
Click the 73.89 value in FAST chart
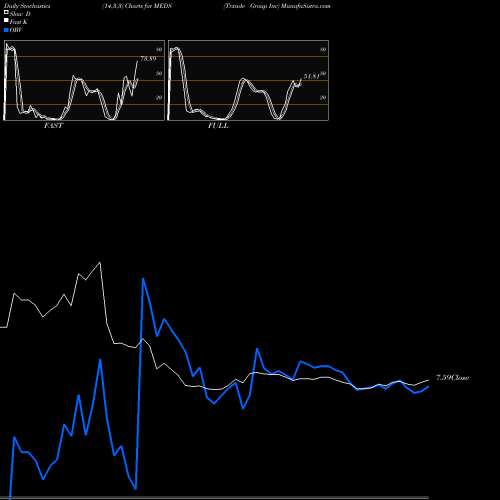[148, 59]
